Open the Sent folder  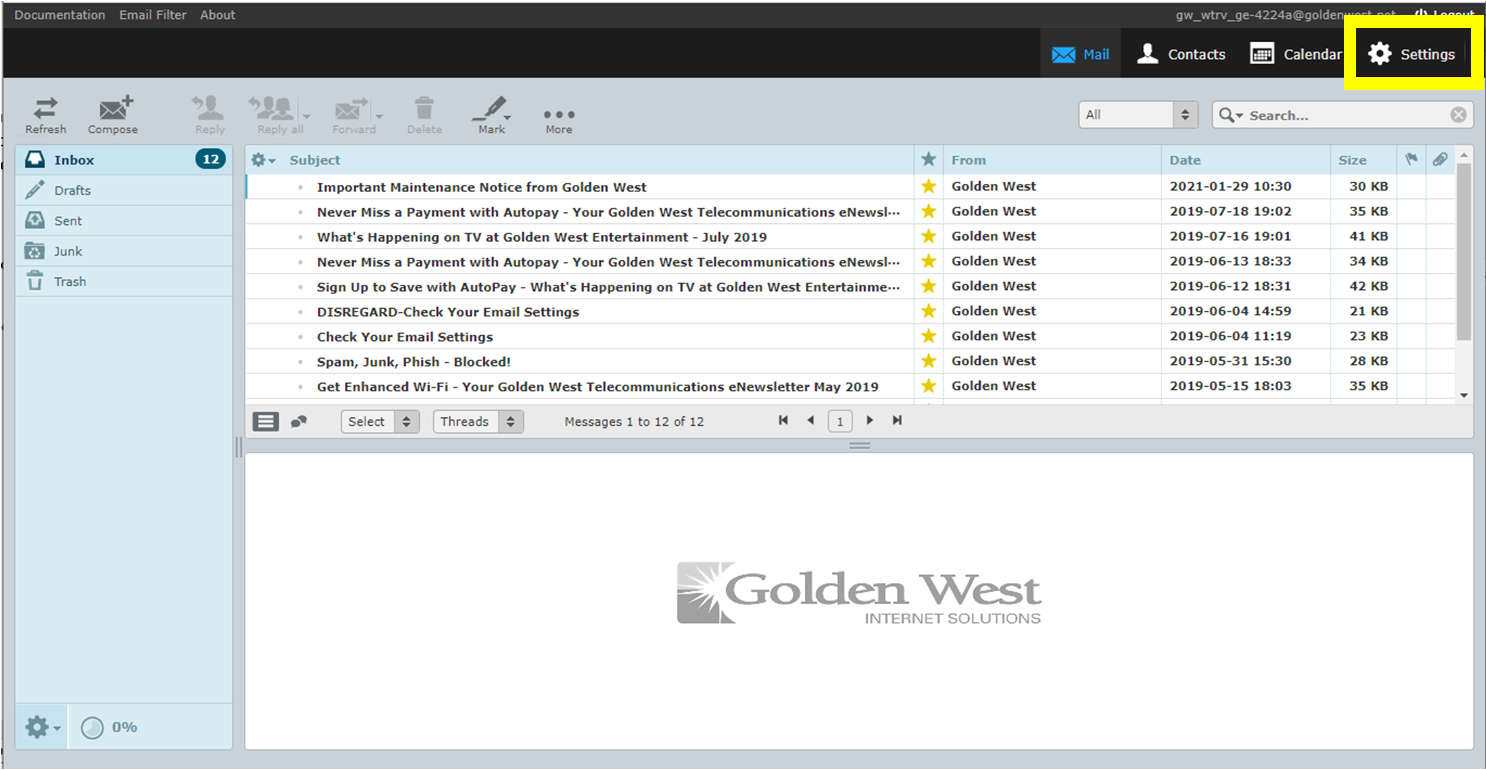pyautogui.click(x=124, y=221)
